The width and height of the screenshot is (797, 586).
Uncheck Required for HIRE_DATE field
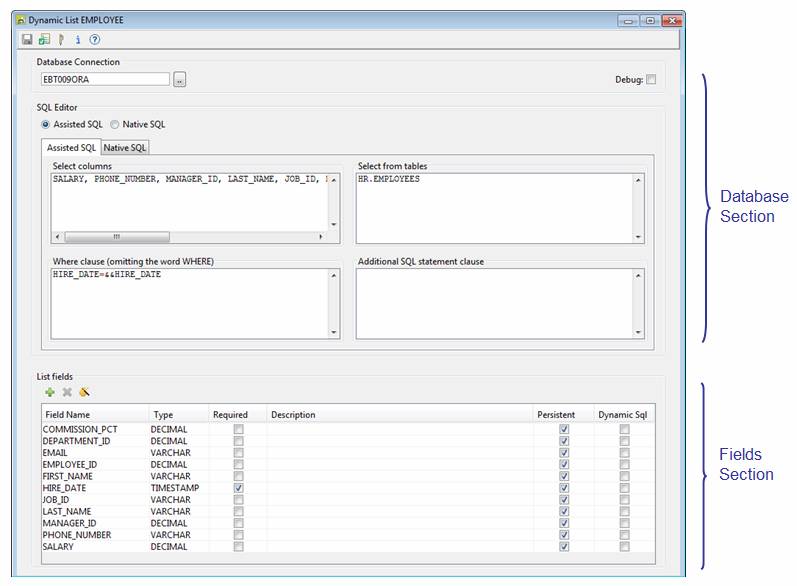click(x=238, y=488)
